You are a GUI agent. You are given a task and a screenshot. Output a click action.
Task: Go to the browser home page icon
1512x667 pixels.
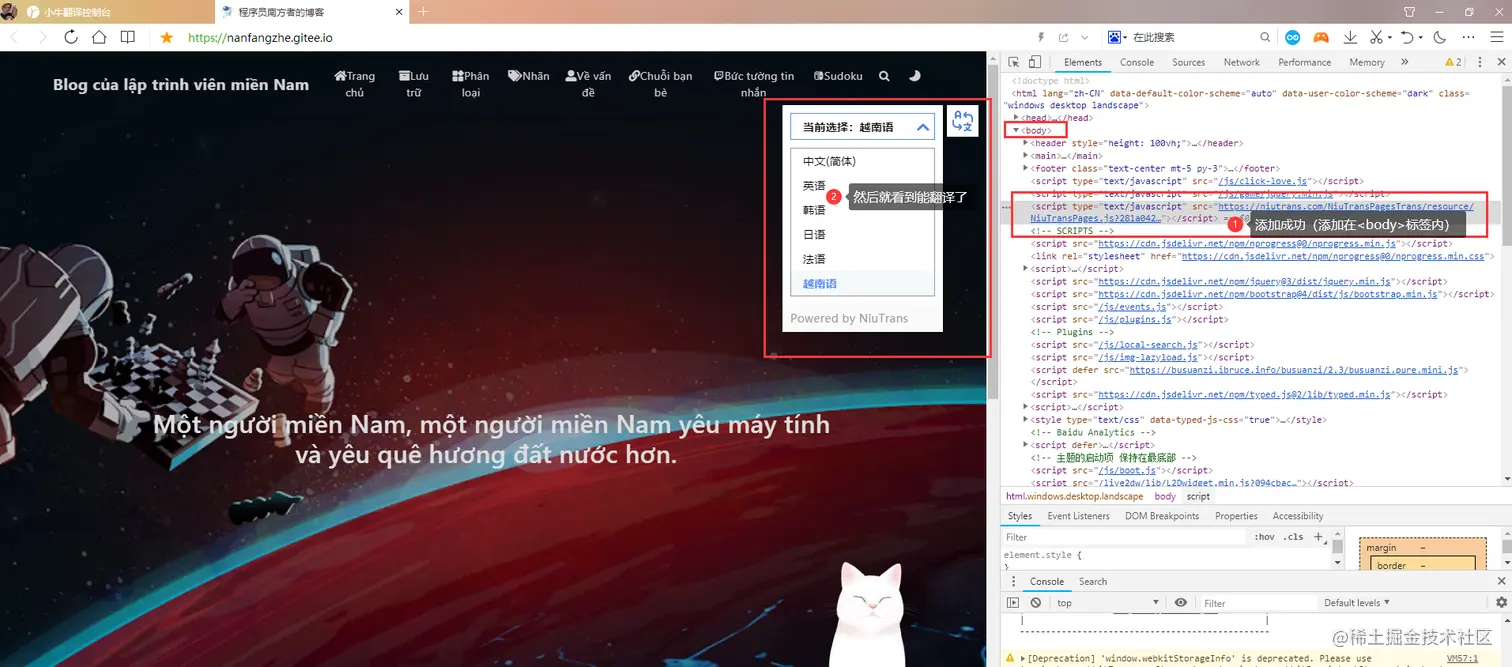click(99, 37)
